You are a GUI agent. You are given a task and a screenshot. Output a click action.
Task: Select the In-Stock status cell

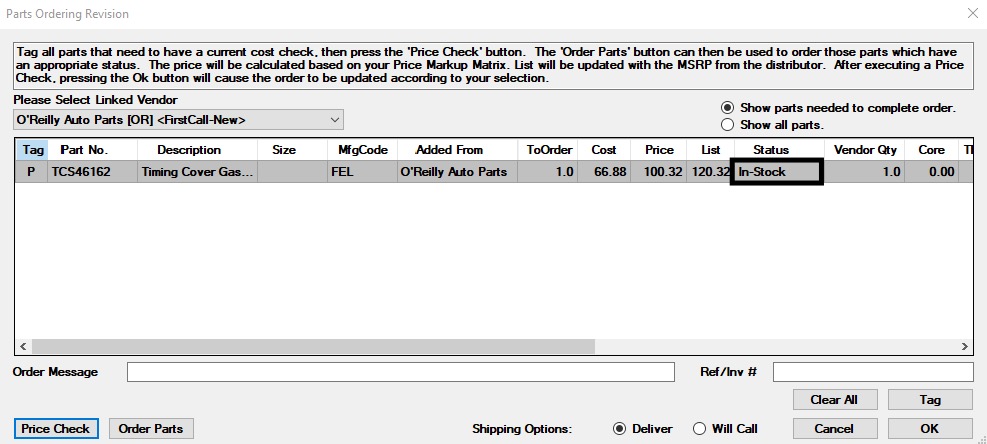pos(777,172)
